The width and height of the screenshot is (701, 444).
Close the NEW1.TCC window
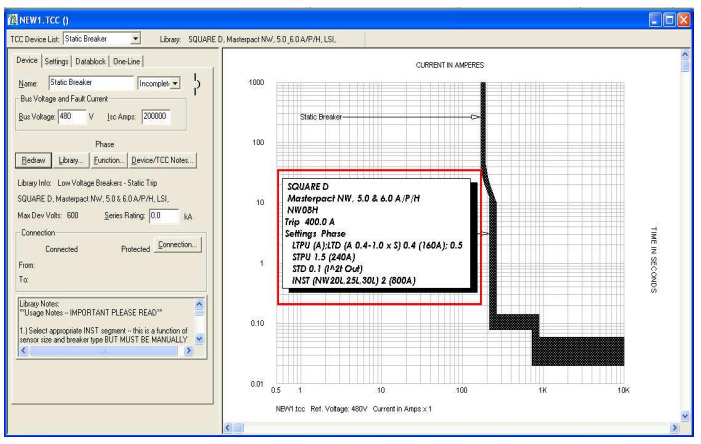(x=684, y=20)
